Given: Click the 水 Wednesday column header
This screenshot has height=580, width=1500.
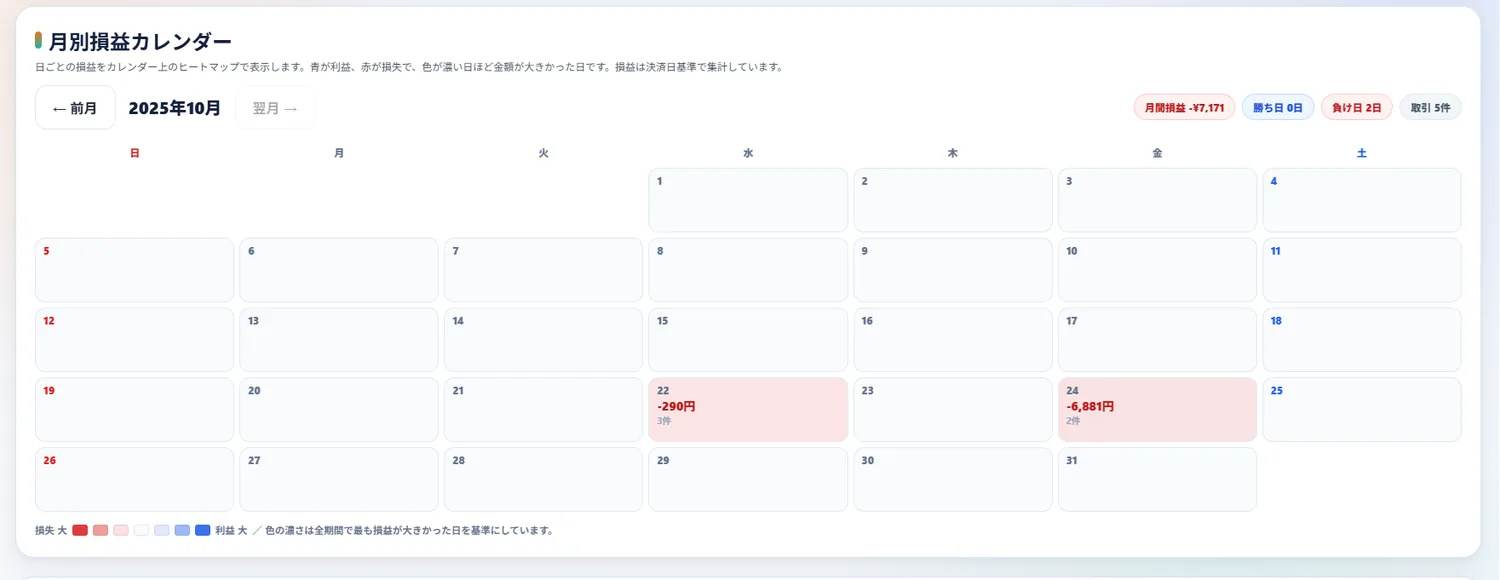Looking at the screenshot, I should pos(748,153).
